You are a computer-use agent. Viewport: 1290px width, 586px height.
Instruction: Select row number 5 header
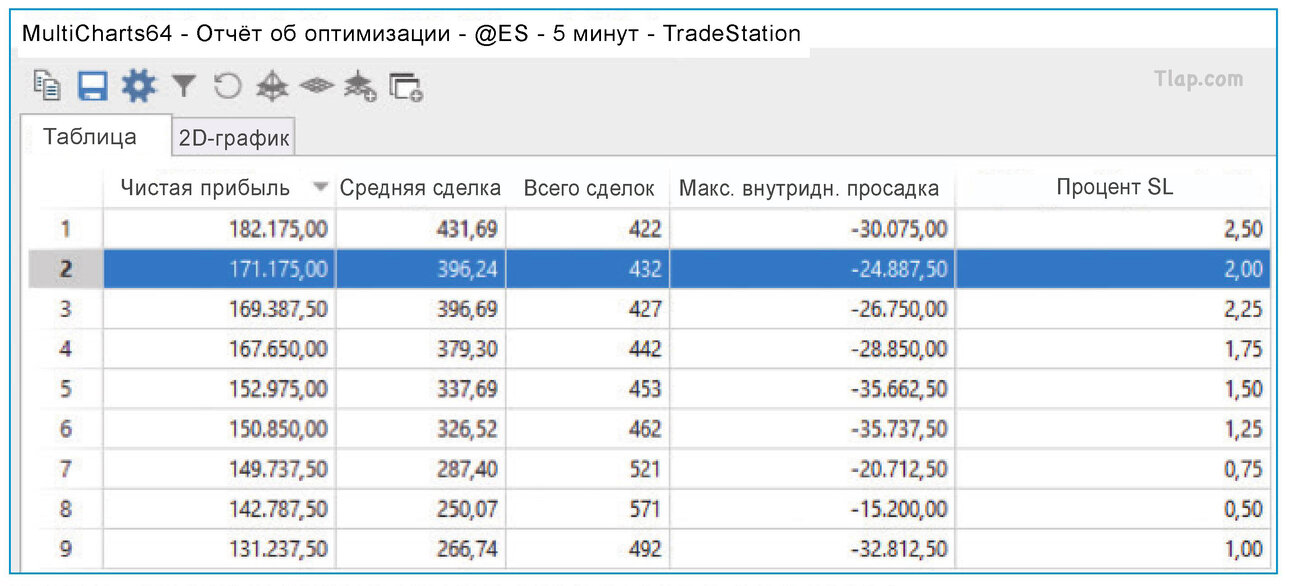pos(66,389)
